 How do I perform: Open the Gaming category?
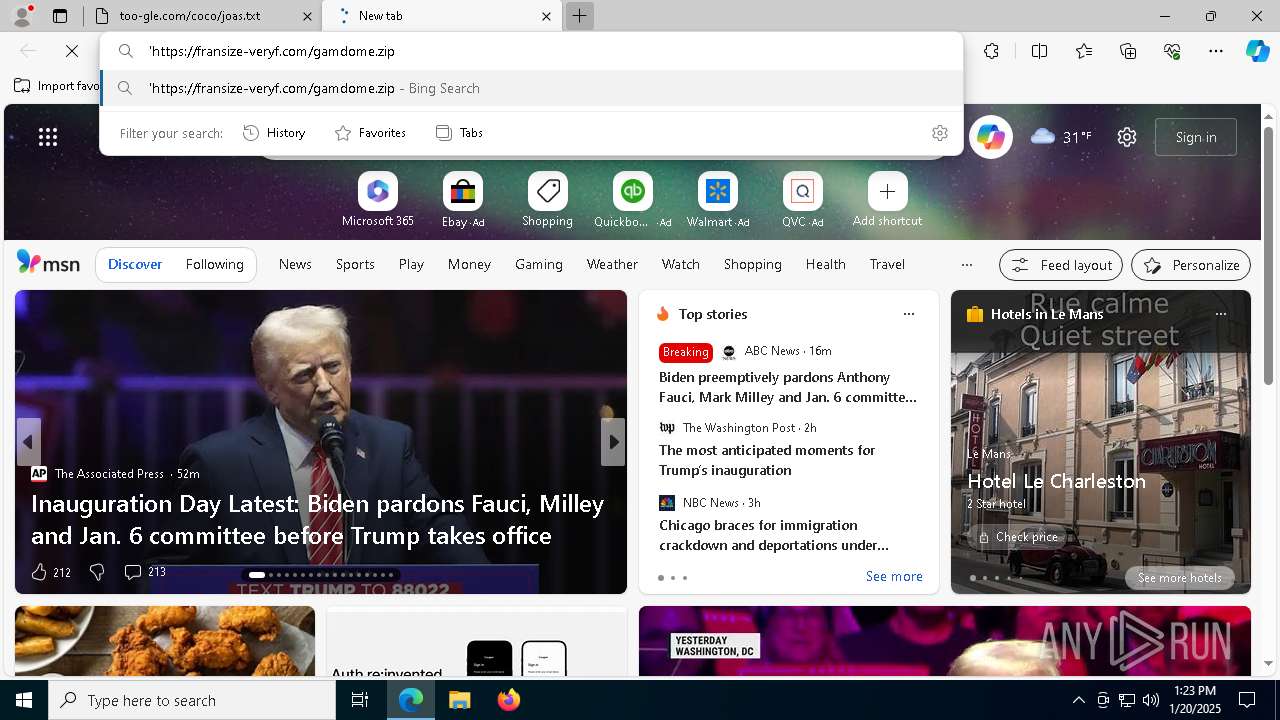click(x=539, y=264)
